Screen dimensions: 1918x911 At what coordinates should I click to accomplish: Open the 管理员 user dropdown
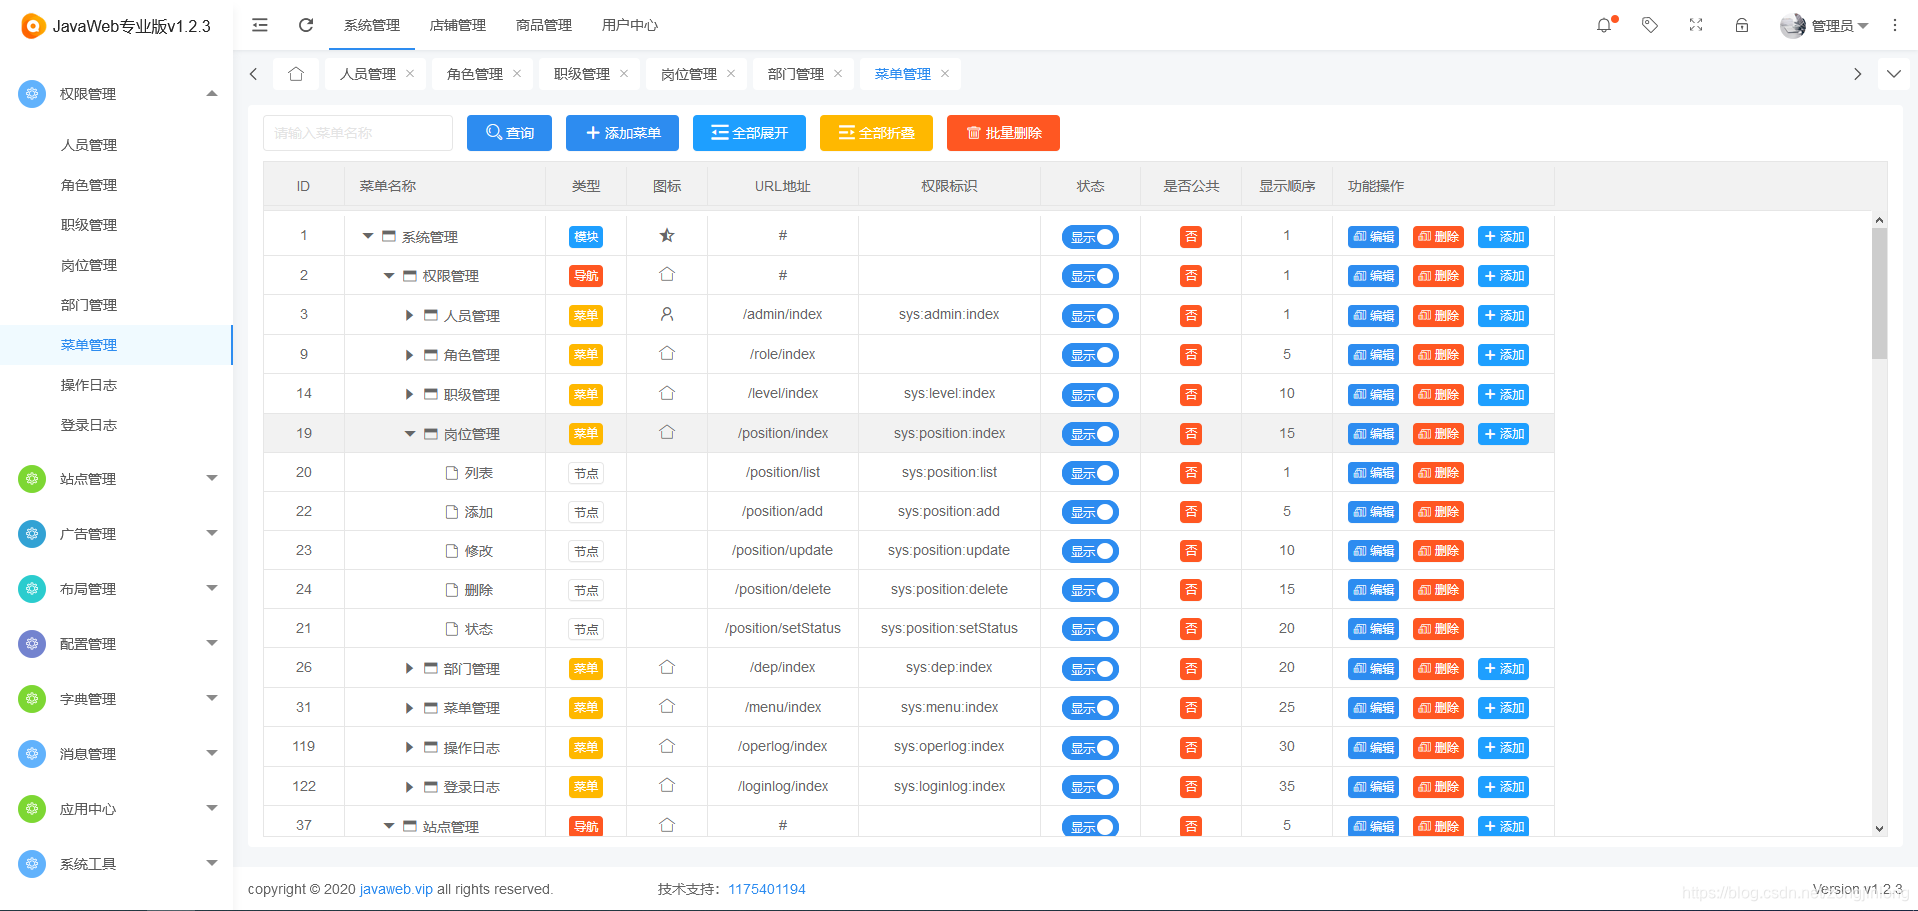coord(1824,26)
